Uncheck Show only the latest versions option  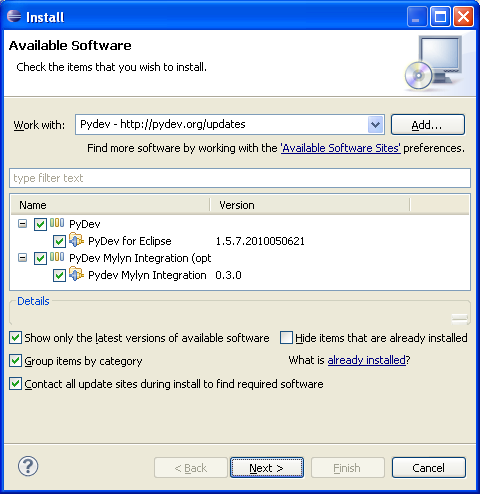(x=15, y=338)
